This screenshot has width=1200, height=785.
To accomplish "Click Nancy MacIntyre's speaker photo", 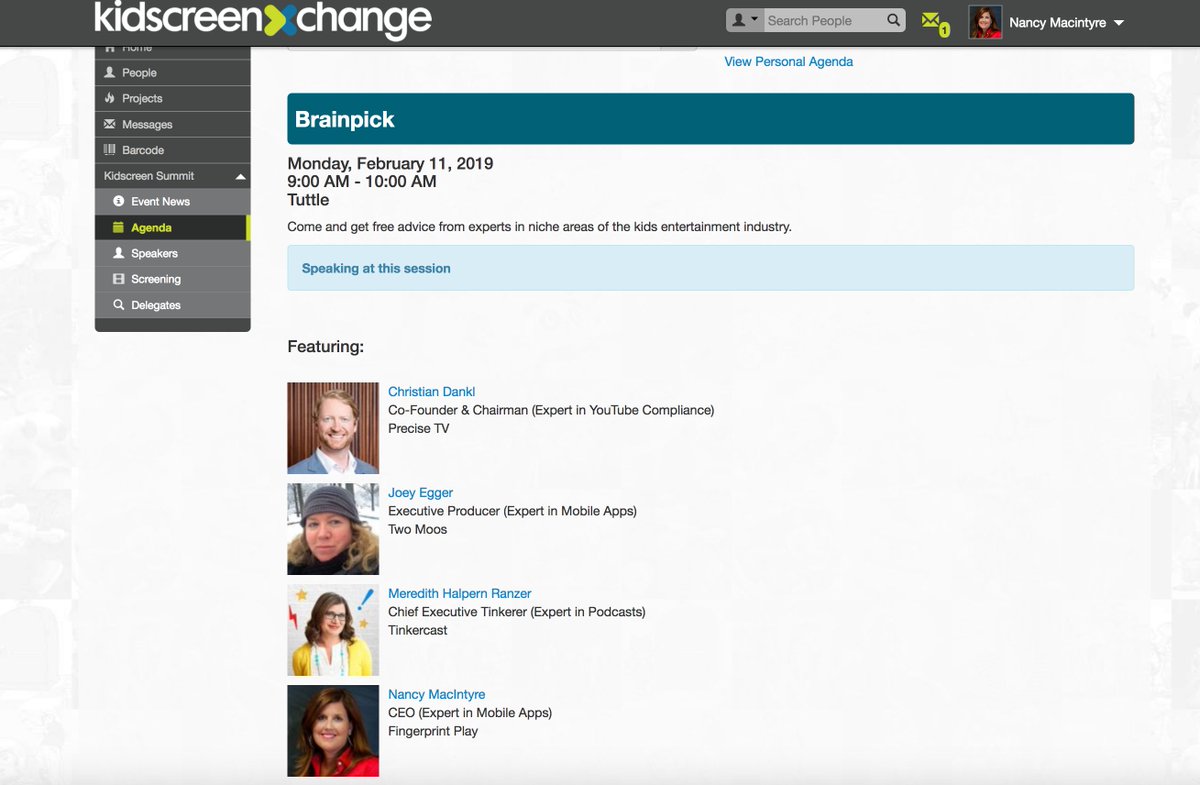I will tap(333, 731).
